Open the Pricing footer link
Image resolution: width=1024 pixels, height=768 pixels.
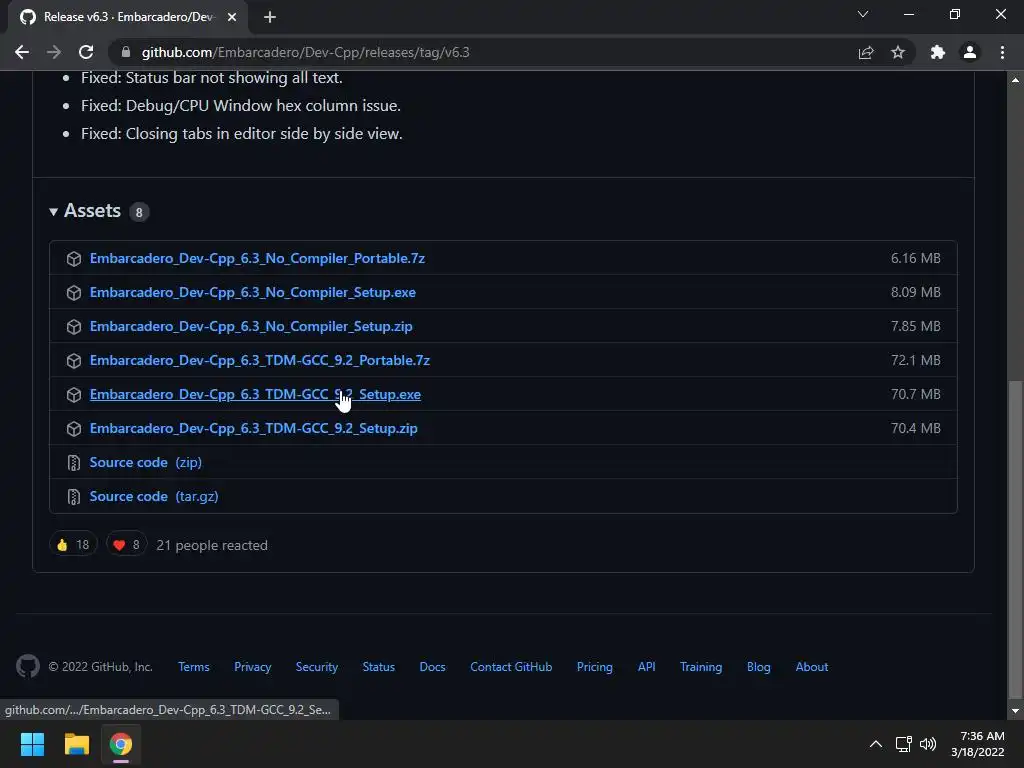595,667
